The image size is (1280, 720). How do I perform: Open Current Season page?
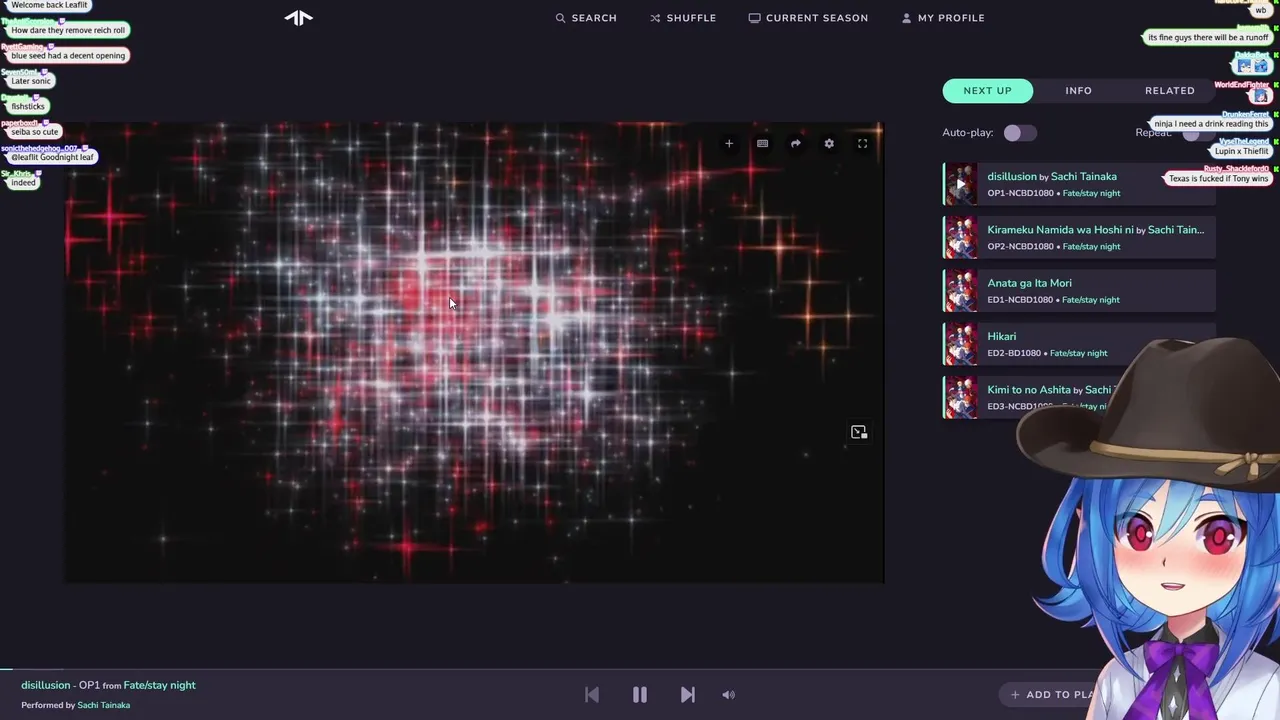point(808,18)
